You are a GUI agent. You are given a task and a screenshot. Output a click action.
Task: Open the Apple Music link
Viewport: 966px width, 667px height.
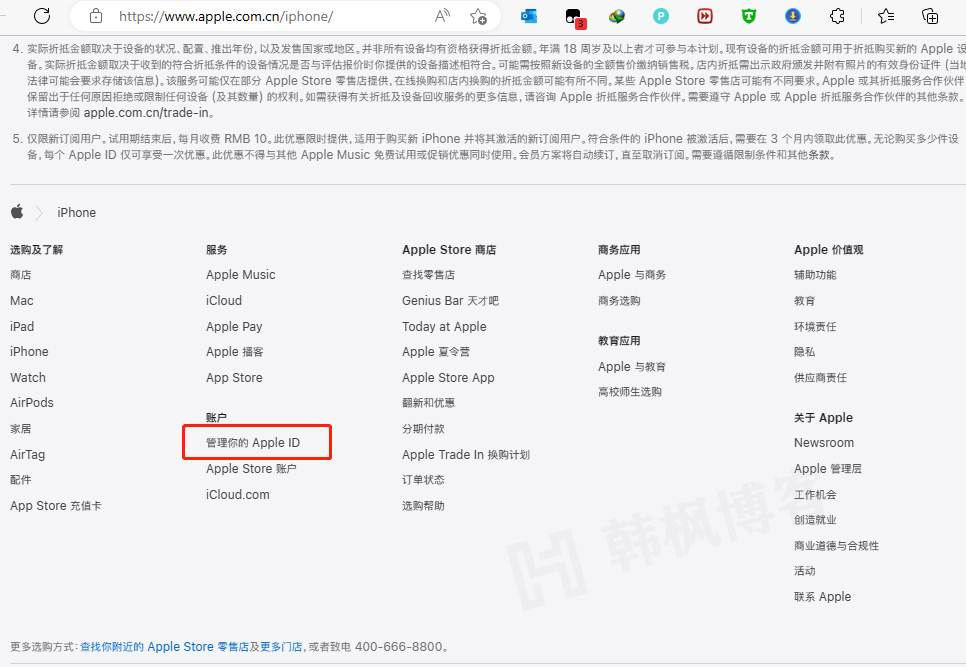pyautogui.click(x=240, y=274)
